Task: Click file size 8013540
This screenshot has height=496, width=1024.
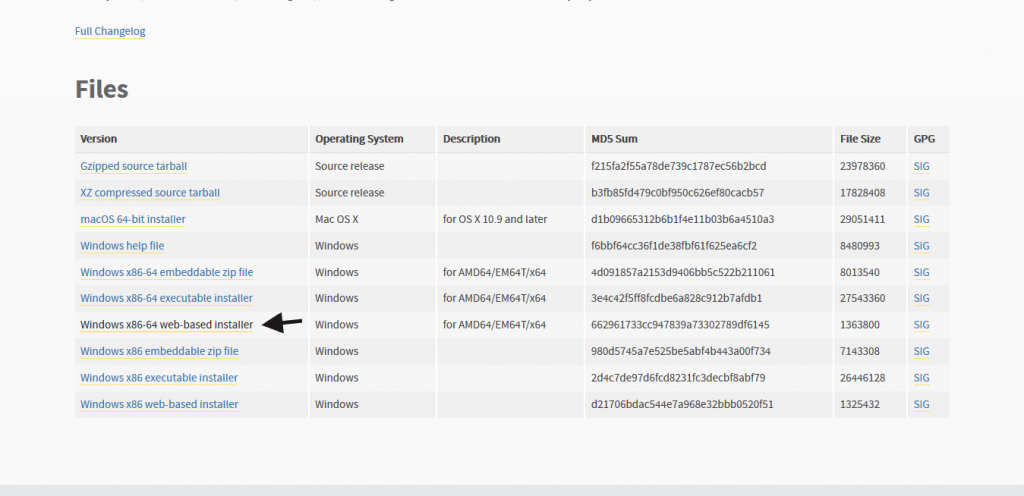Action: (859, 272)
